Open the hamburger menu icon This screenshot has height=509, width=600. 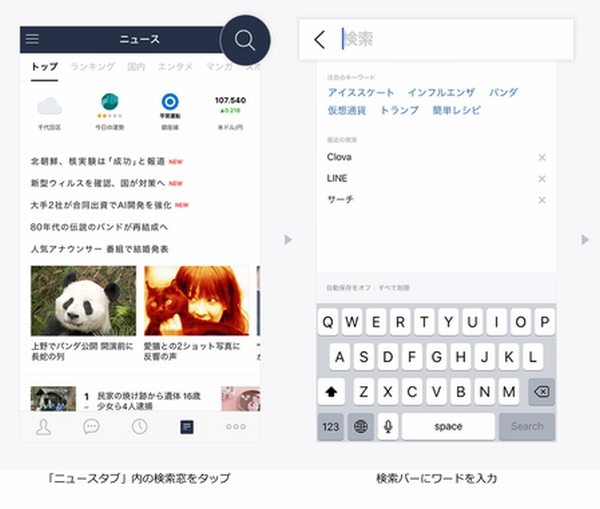tap(32, 39)
